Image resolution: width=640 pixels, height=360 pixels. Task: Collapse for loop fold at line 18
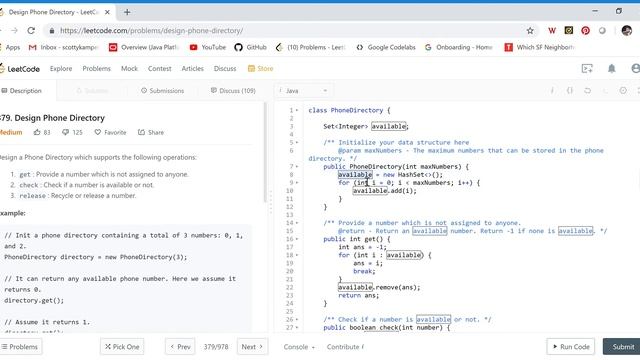pos(297,256)
